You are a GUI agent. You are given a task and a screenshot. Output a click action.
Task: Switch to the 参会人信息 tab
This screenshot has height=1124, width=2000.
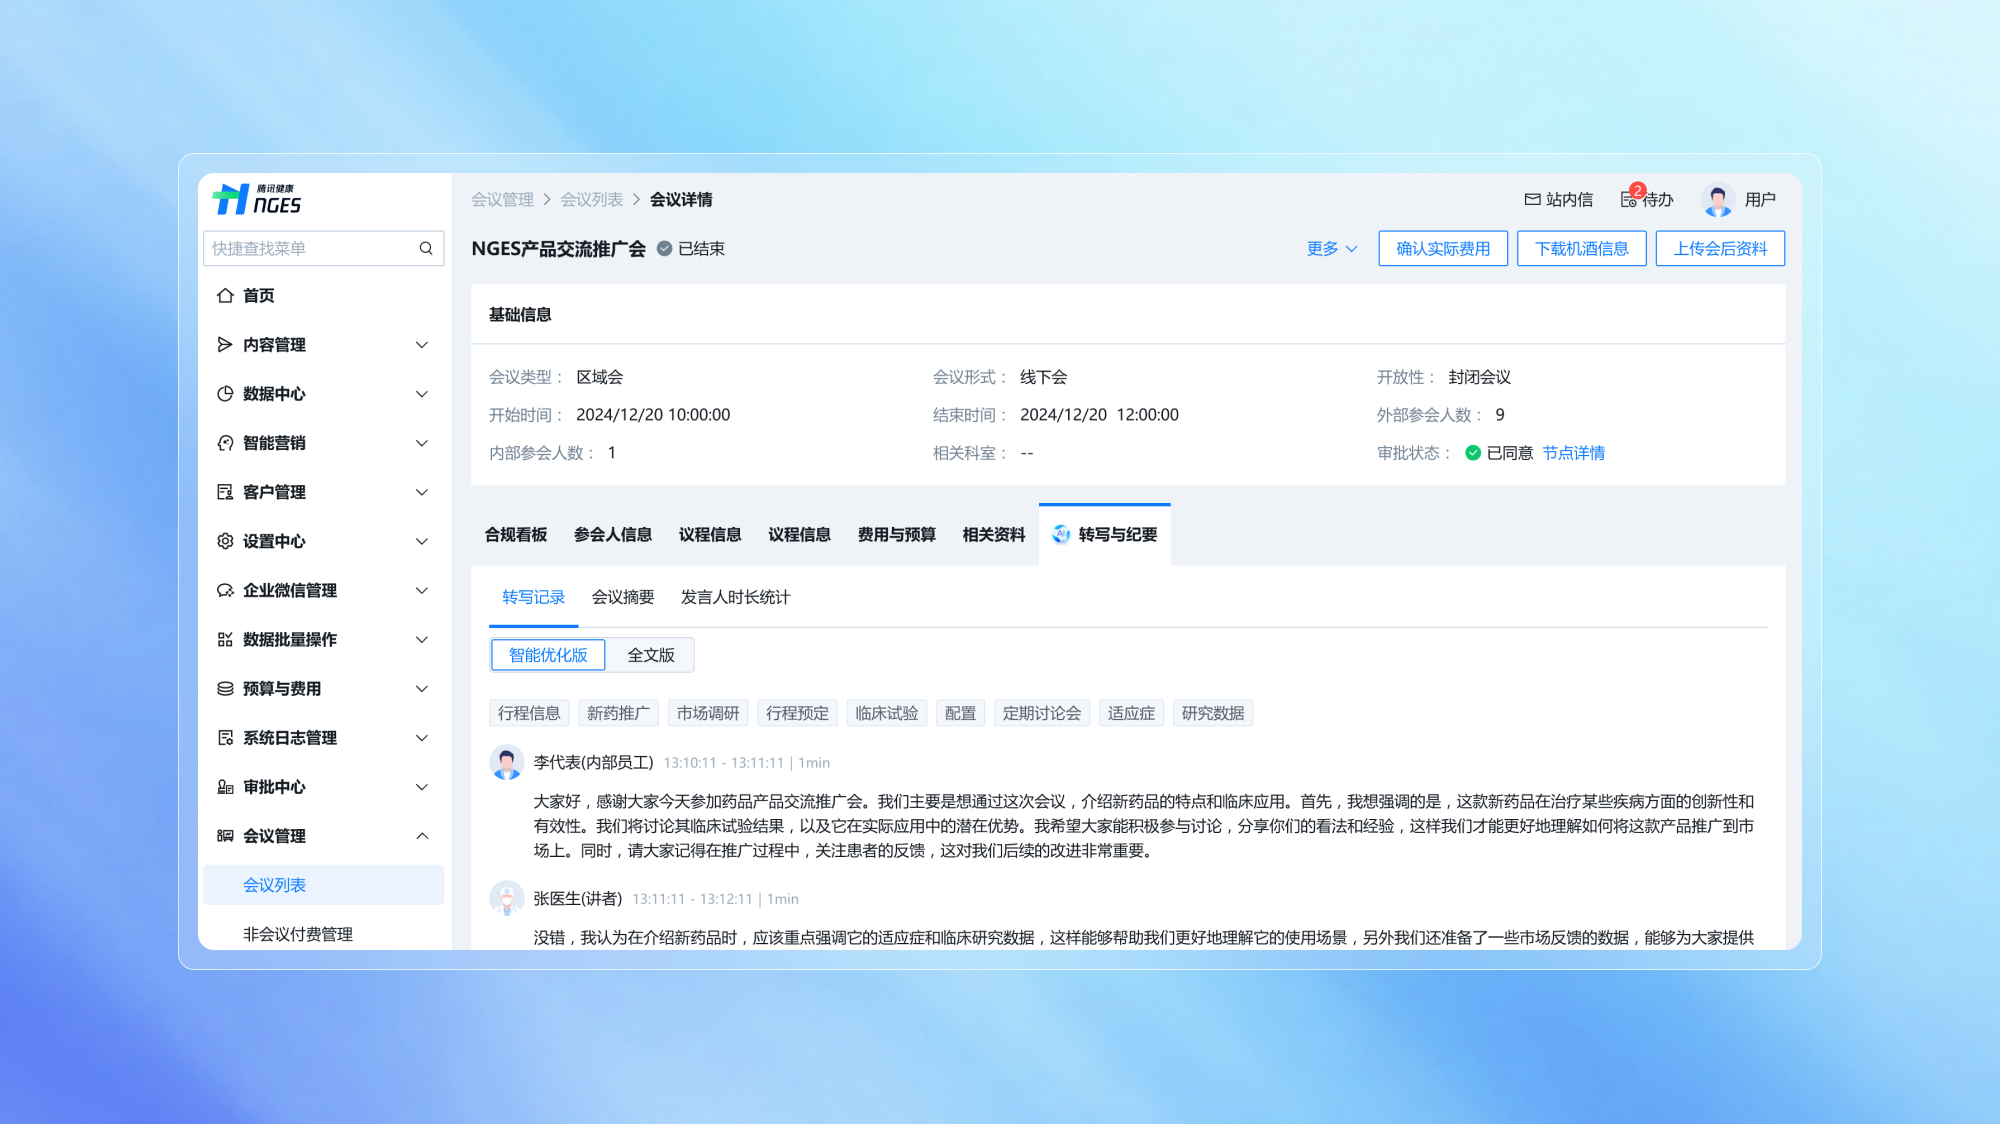click(613, 534)
